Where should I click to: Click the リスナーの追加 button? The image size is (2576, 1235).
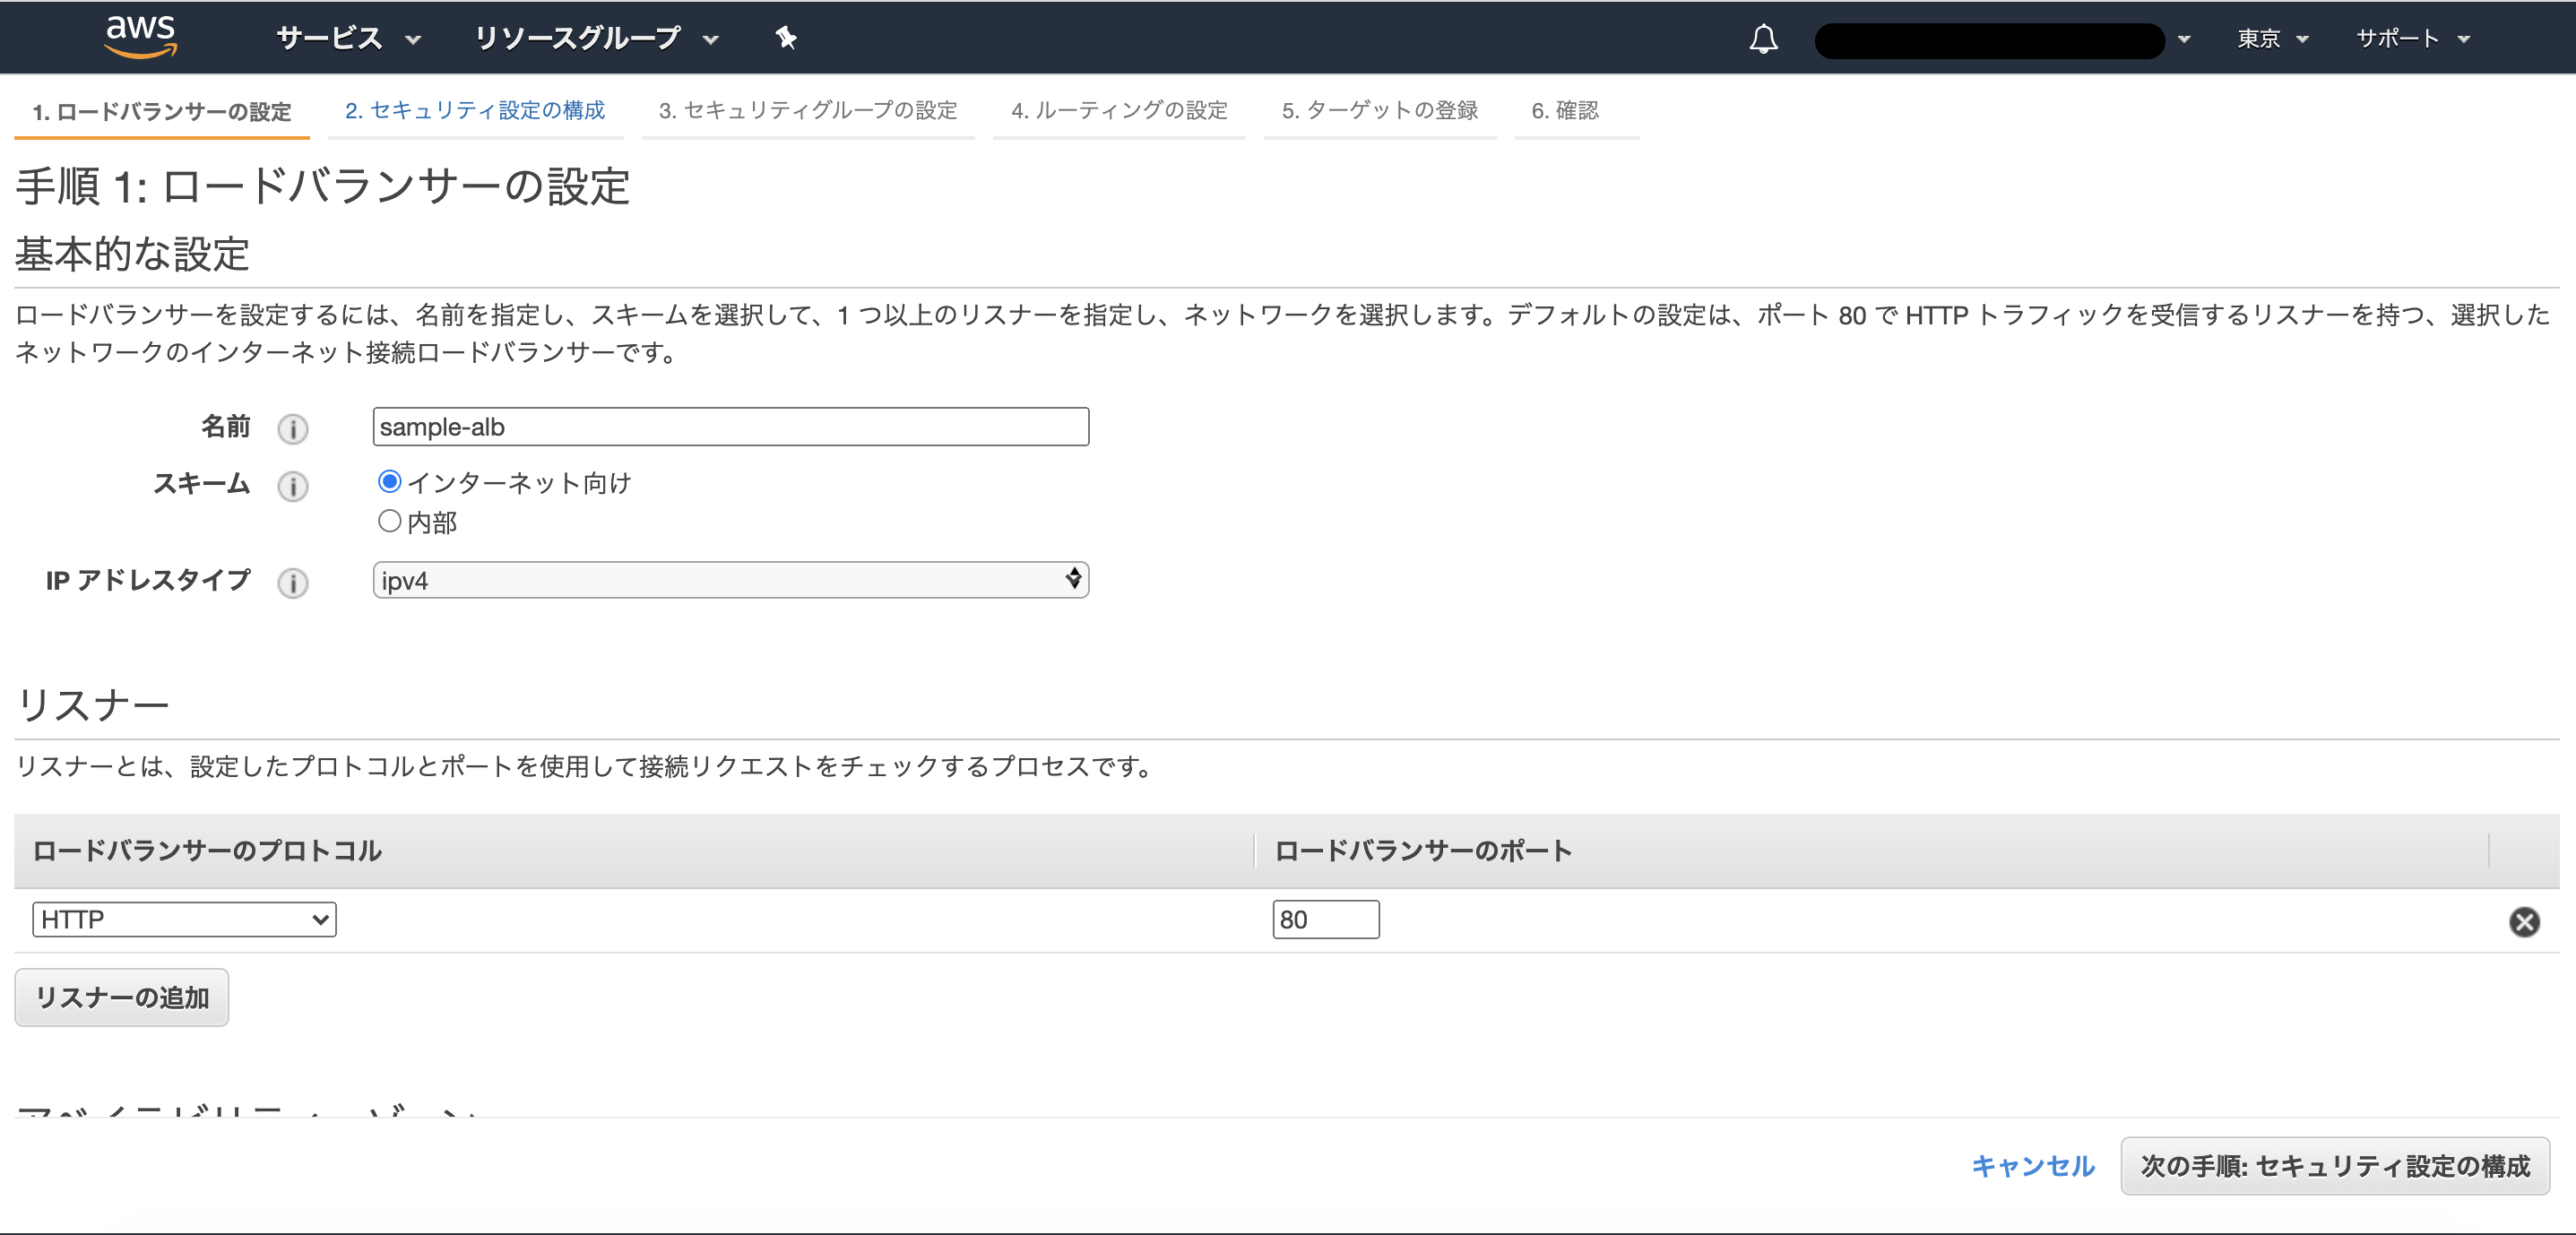pyautogui.click(x=121, y=997)
